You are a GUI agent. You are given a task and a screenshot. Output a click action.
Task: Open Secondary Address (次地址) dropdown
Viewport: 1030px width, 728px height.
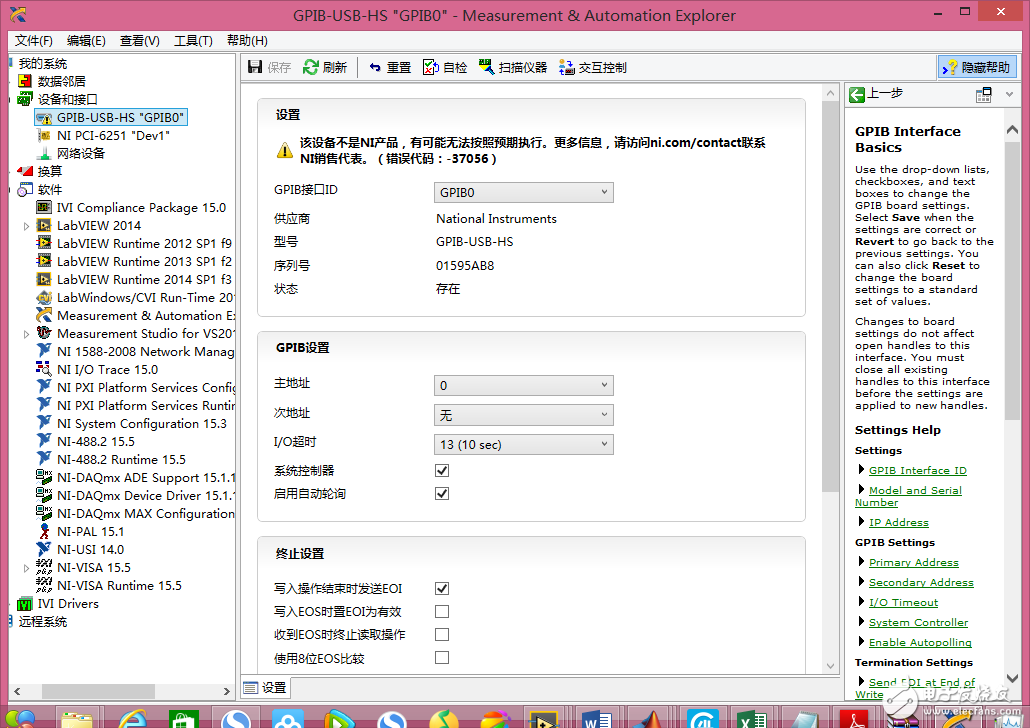pyautogui.click(x=524, y=415)
